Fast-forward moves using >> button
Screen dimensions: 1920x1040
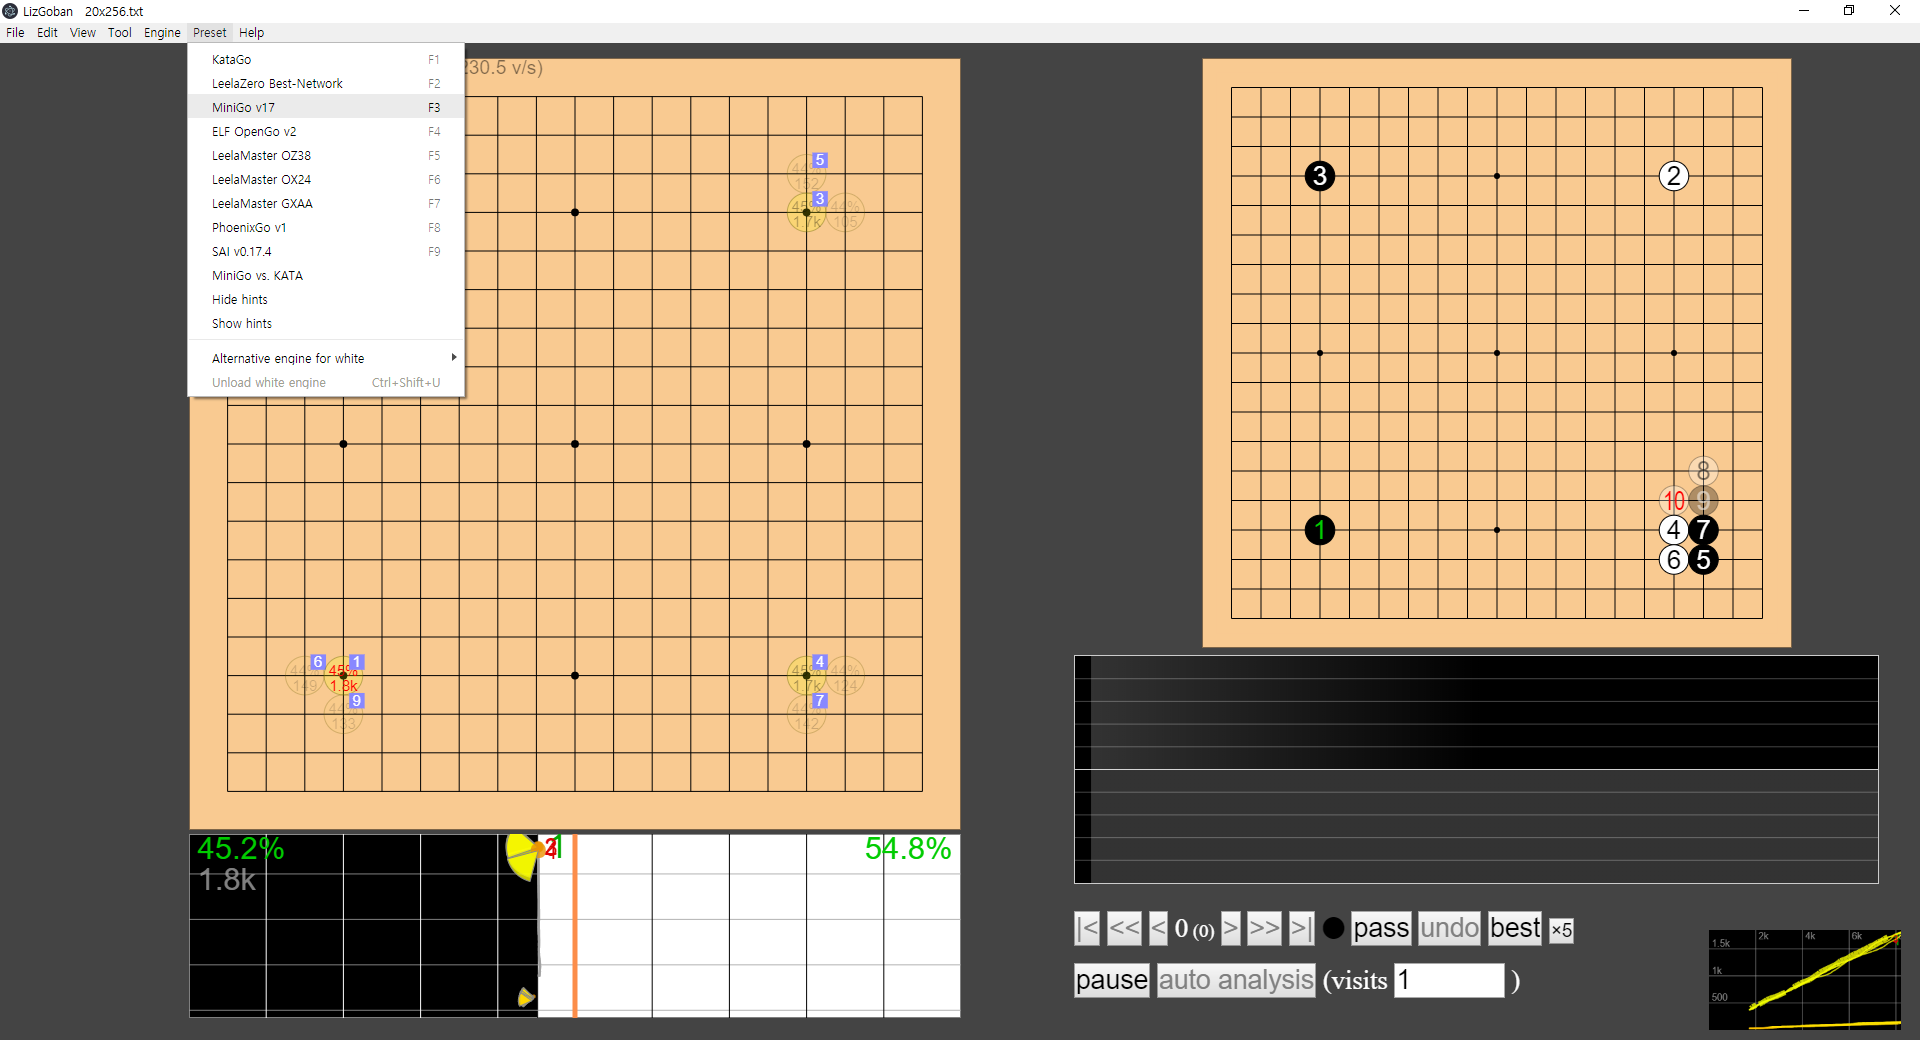point(1264,929)
